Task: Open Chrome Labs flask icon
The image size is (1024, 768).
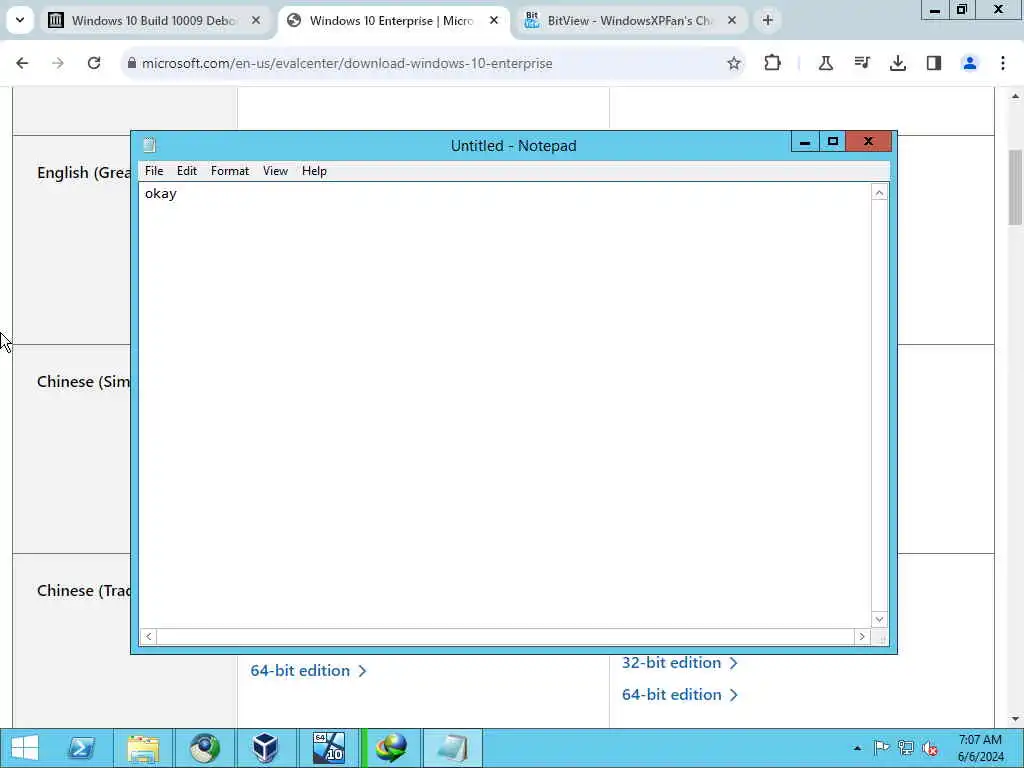Action: tap(825, 63)
